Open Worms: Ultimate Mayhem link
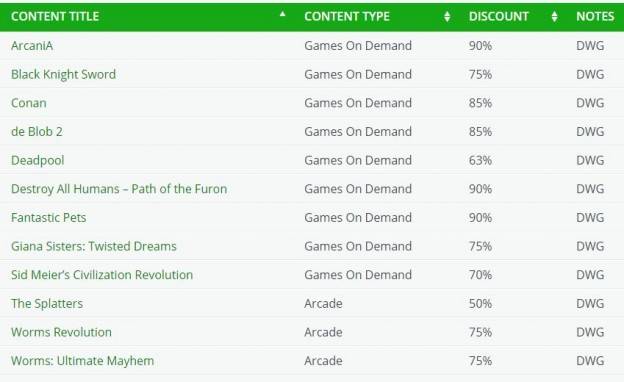Viewport: 624px width, 382px height. 82,361
